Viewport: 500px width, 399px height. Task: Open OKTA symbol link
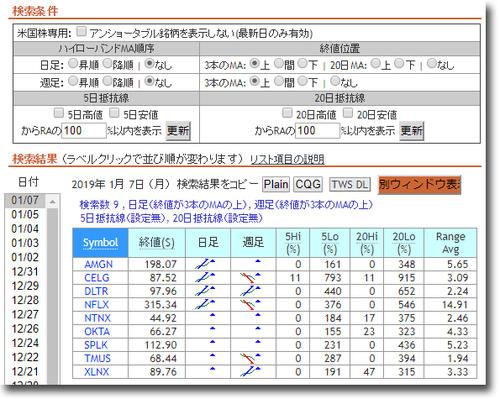coord(97,331)
